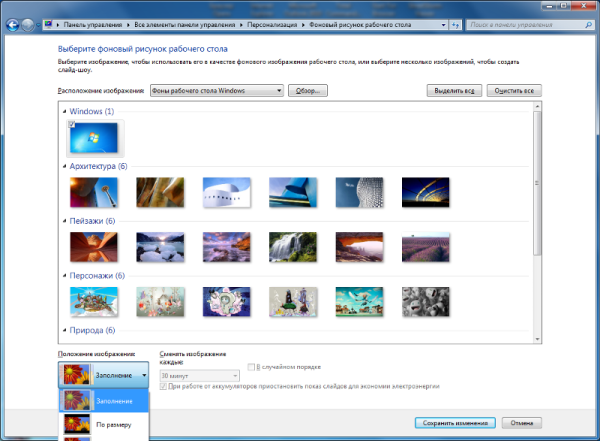Toggle the pause slideshow on battery checkbox
600x441 pixels.
[164, 386]
